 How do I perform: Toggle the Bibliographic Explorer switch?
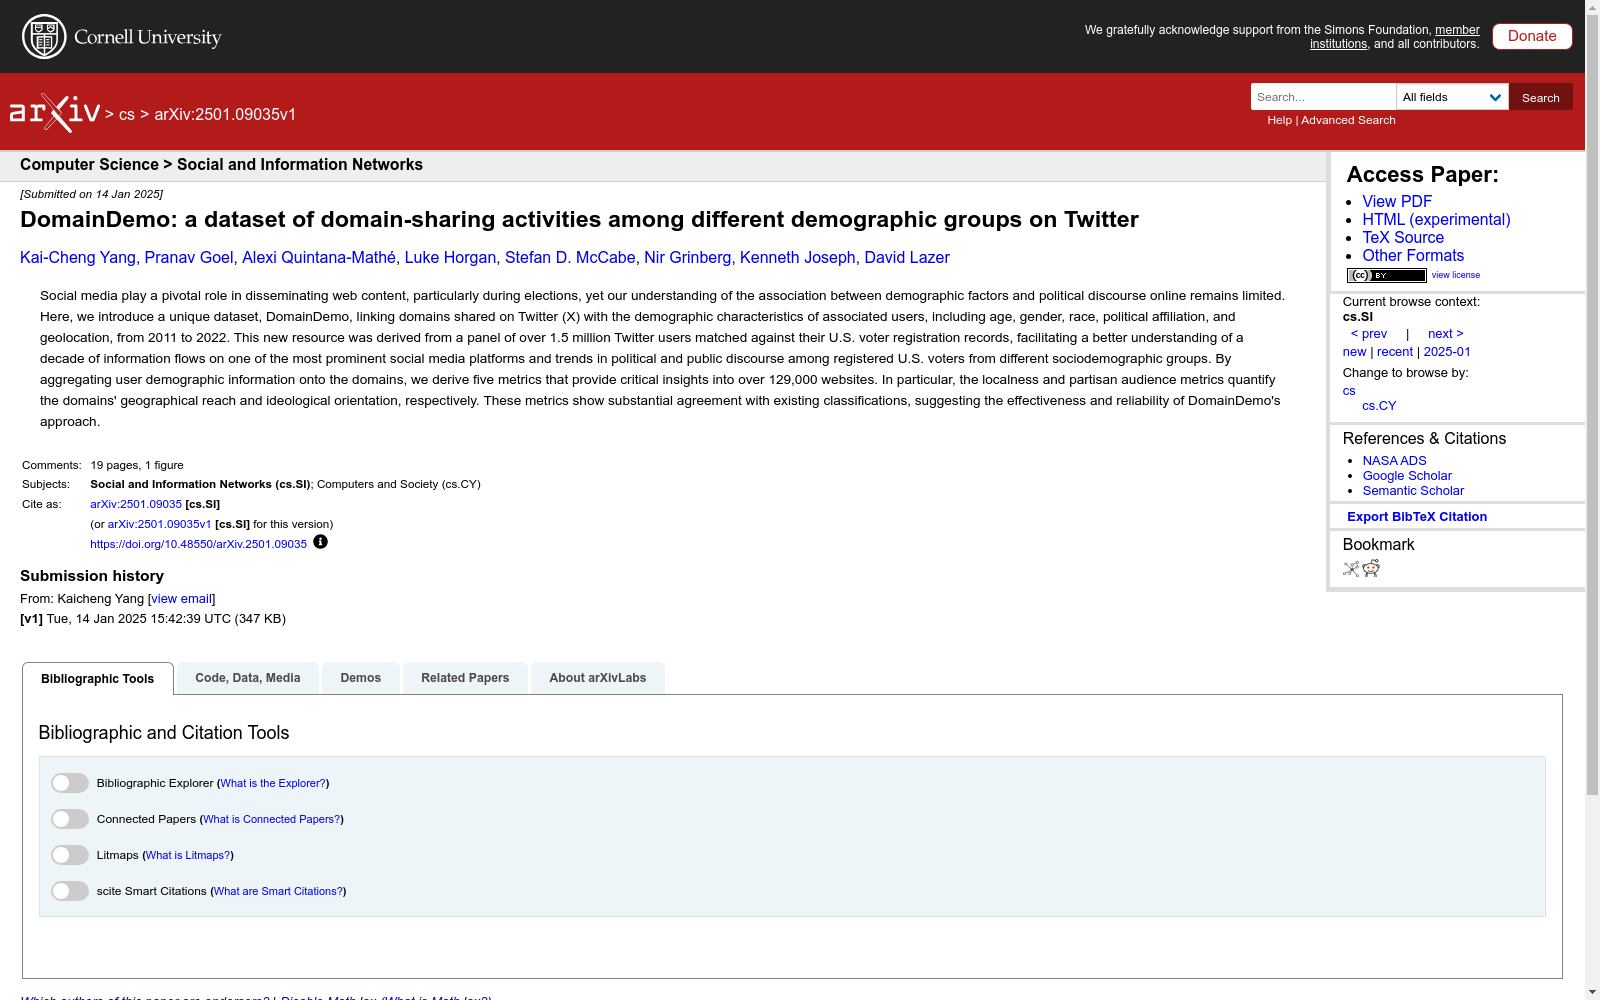pyautogui.click(x=70, y=783)
